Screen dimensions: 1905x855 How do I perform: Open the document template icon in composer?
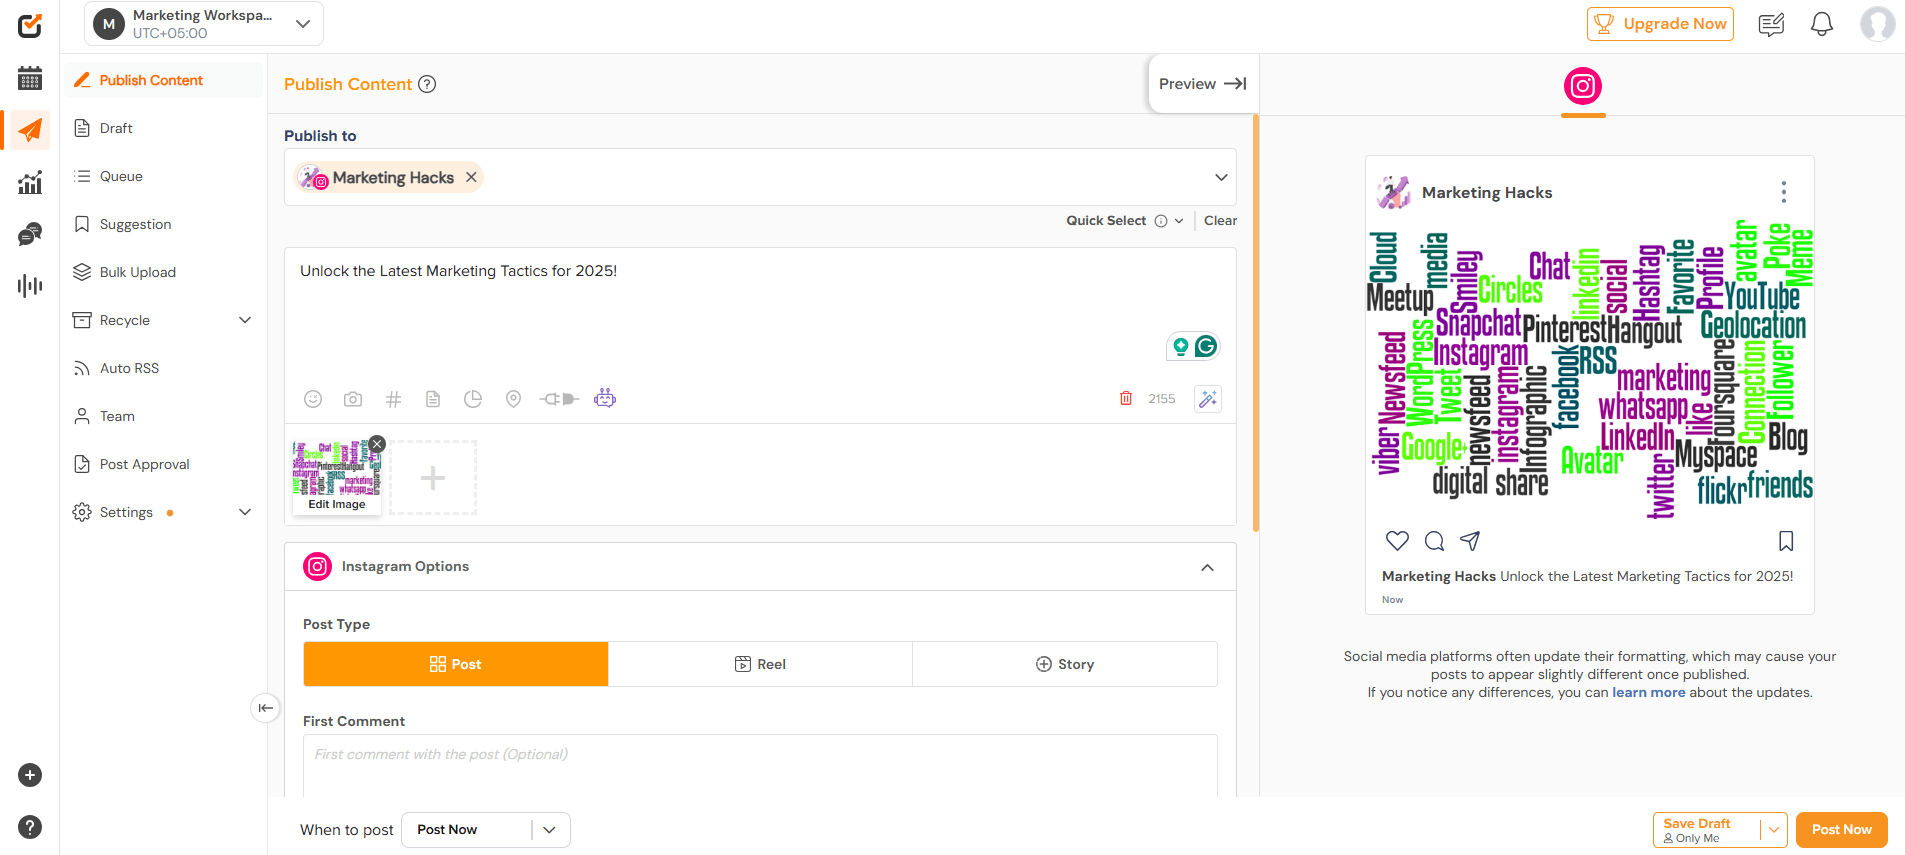coord(433,399)
